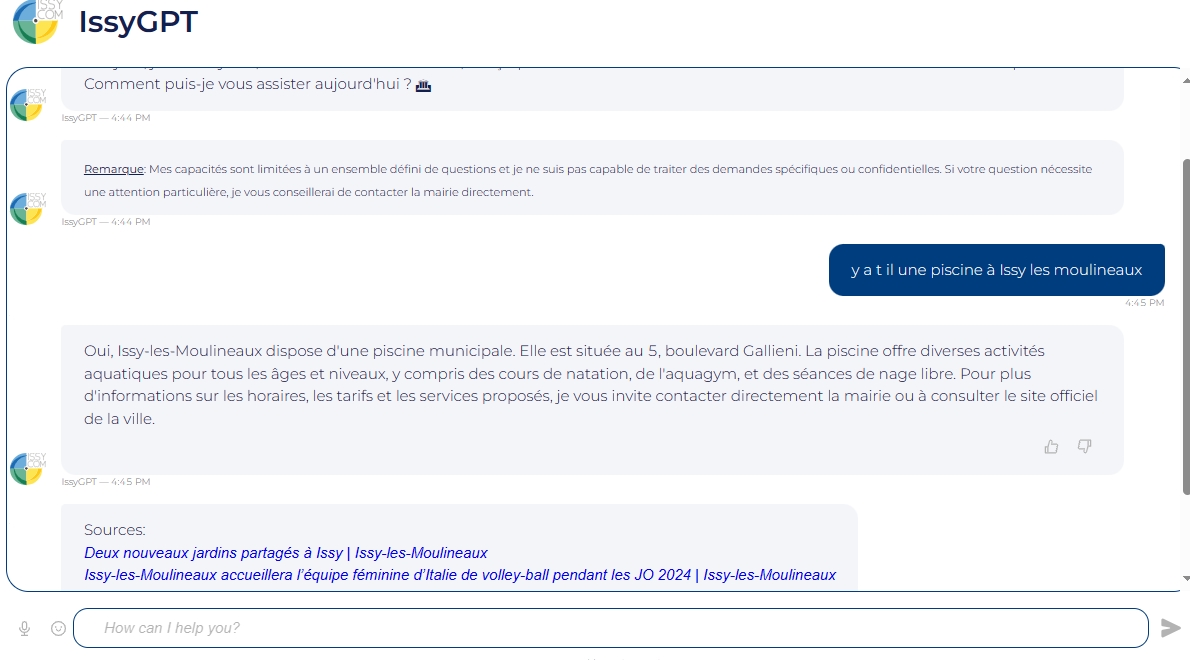Open the emoji picker smiley icon

(x=58, y=628)
